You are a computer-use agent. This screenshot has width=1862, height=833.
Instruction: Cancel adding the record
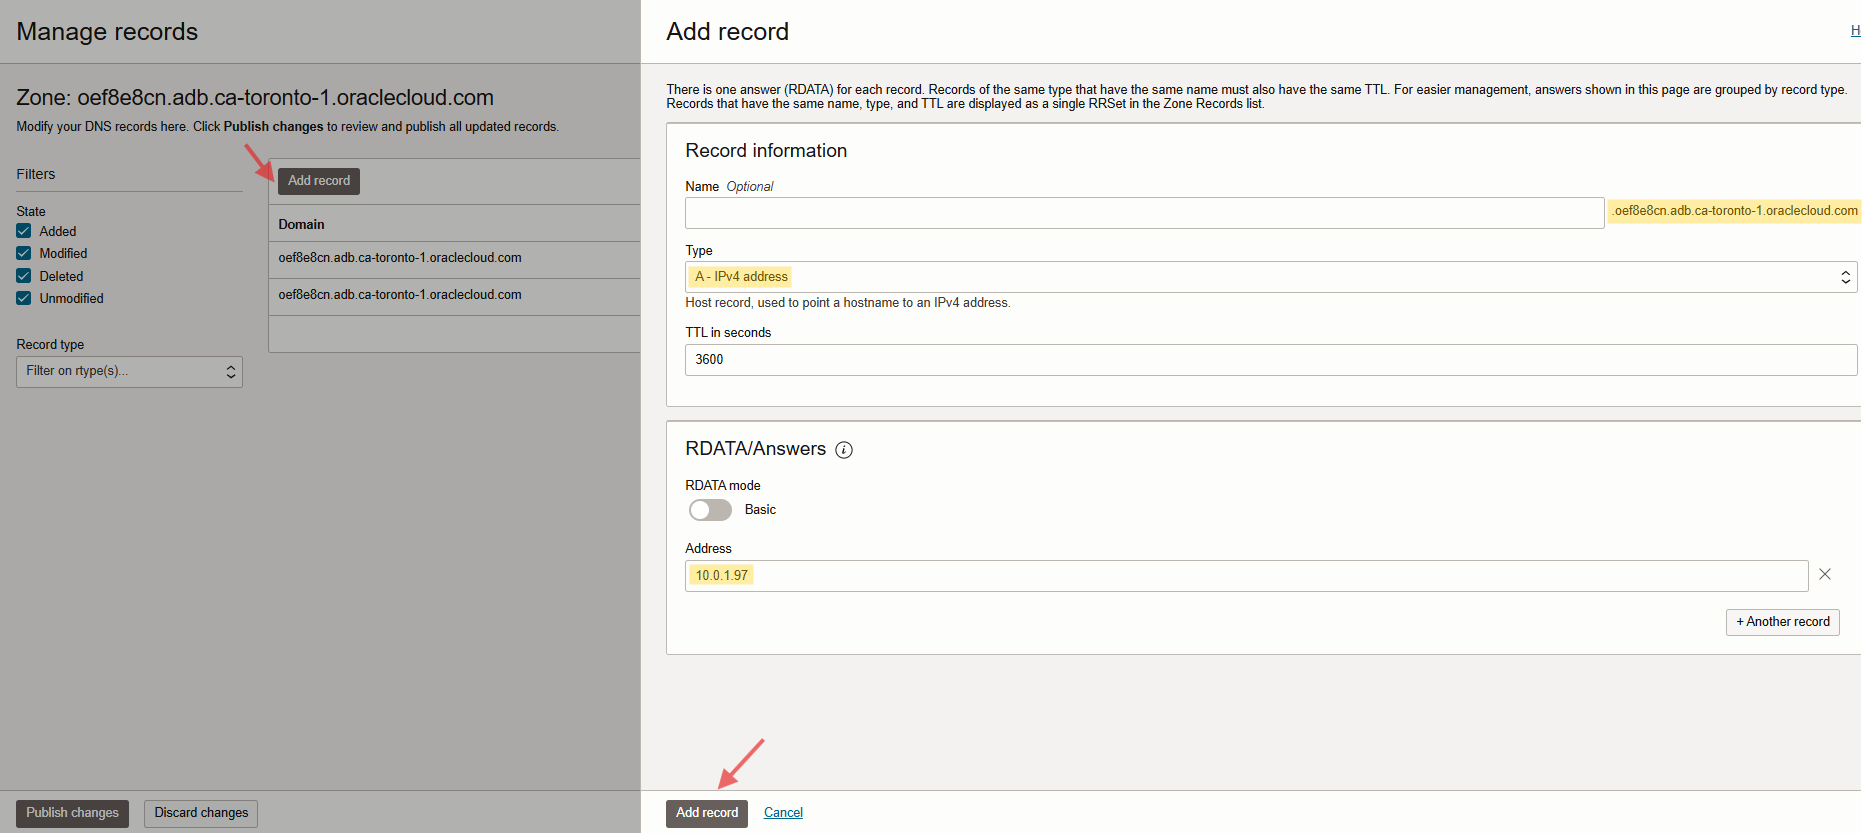[x=783, y=813]
